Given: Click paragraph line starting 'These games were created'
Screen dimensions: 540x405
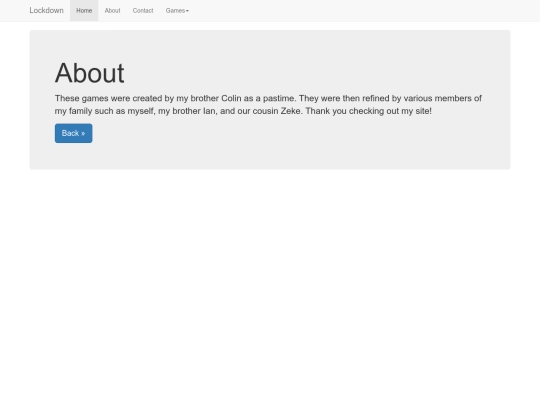Looking at the screenshot, I should pyautogui.click(x=268, y=98).
